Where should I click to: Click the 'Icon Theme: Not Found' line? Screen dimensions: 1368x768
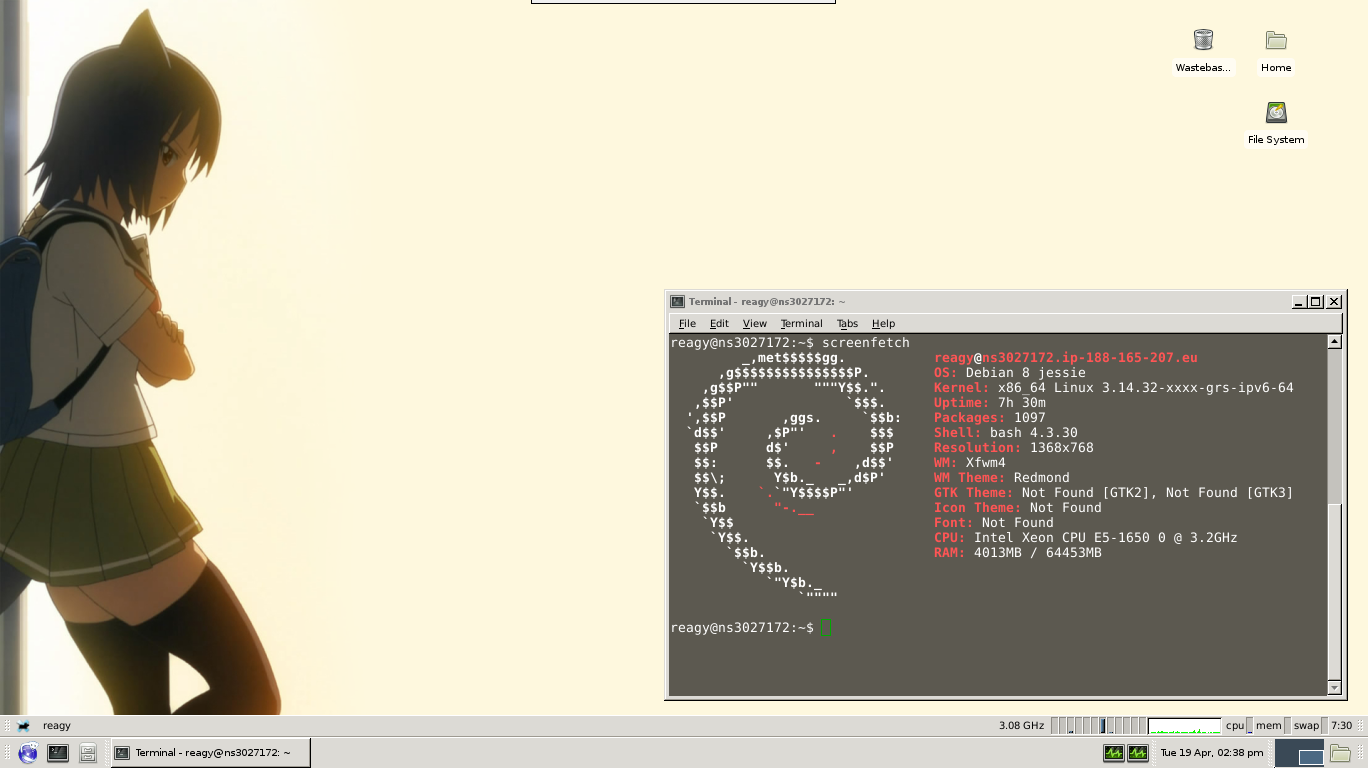[x=1018, y=507]
